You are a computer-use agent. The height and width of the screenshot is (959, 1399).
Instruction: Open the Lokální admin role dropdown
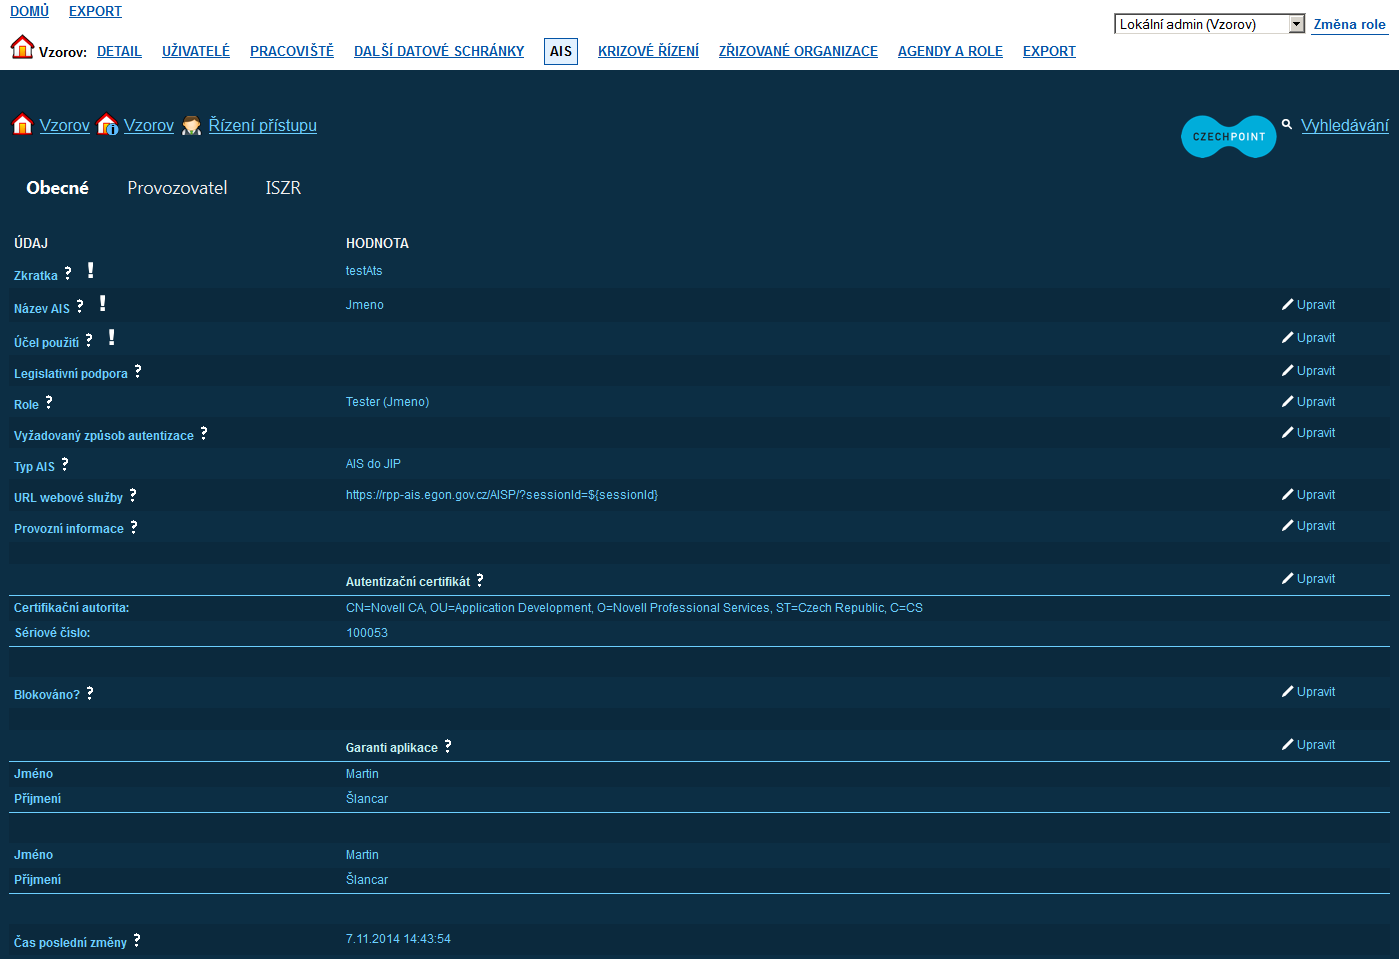tap(1210, 24)
